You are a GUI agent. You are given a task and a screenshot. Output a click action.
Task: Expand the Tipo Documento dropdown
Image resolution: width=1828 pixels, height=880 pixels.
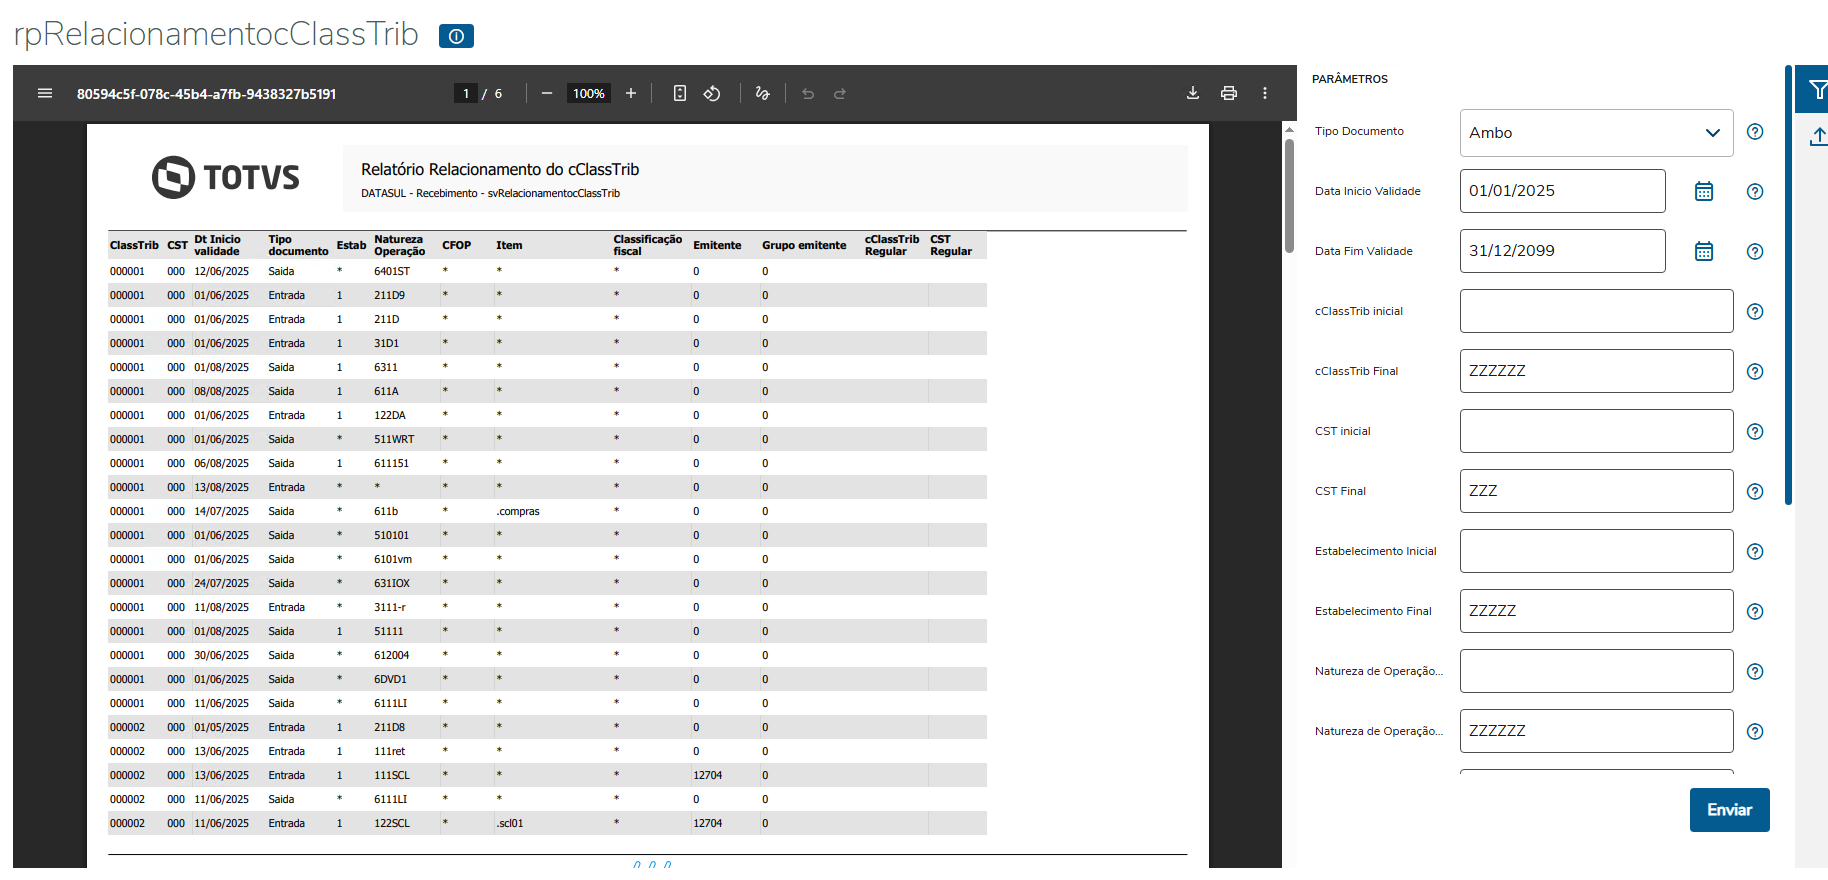coord(1597,133)
